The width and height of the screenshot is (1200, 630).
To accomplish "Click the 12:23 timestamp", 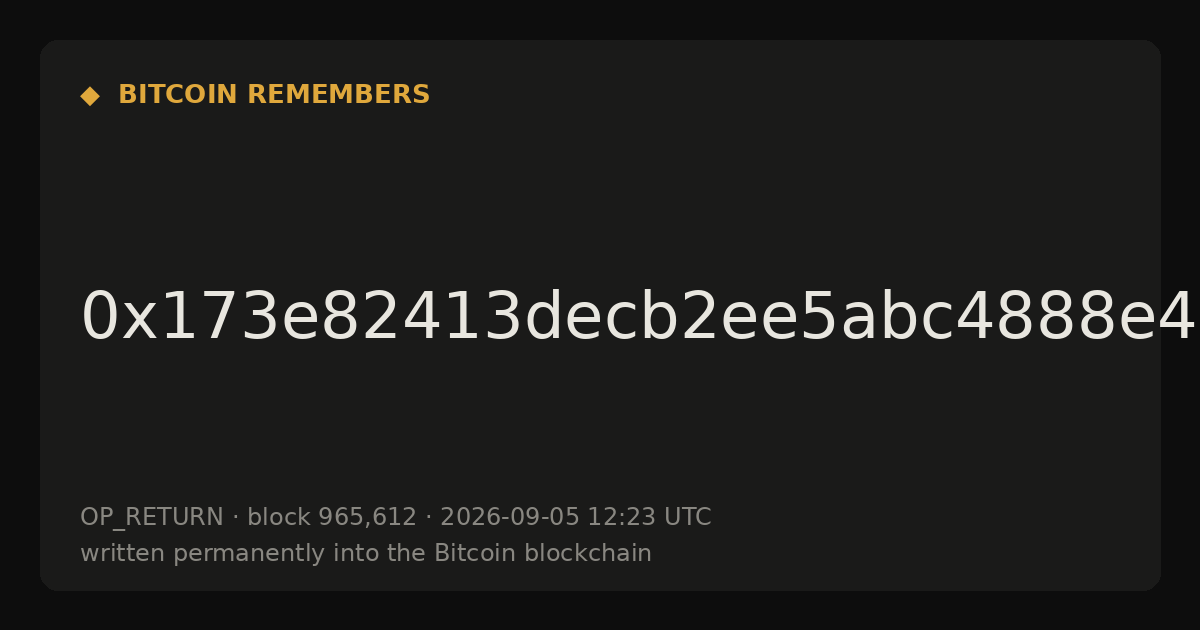I will click(621, 517).
